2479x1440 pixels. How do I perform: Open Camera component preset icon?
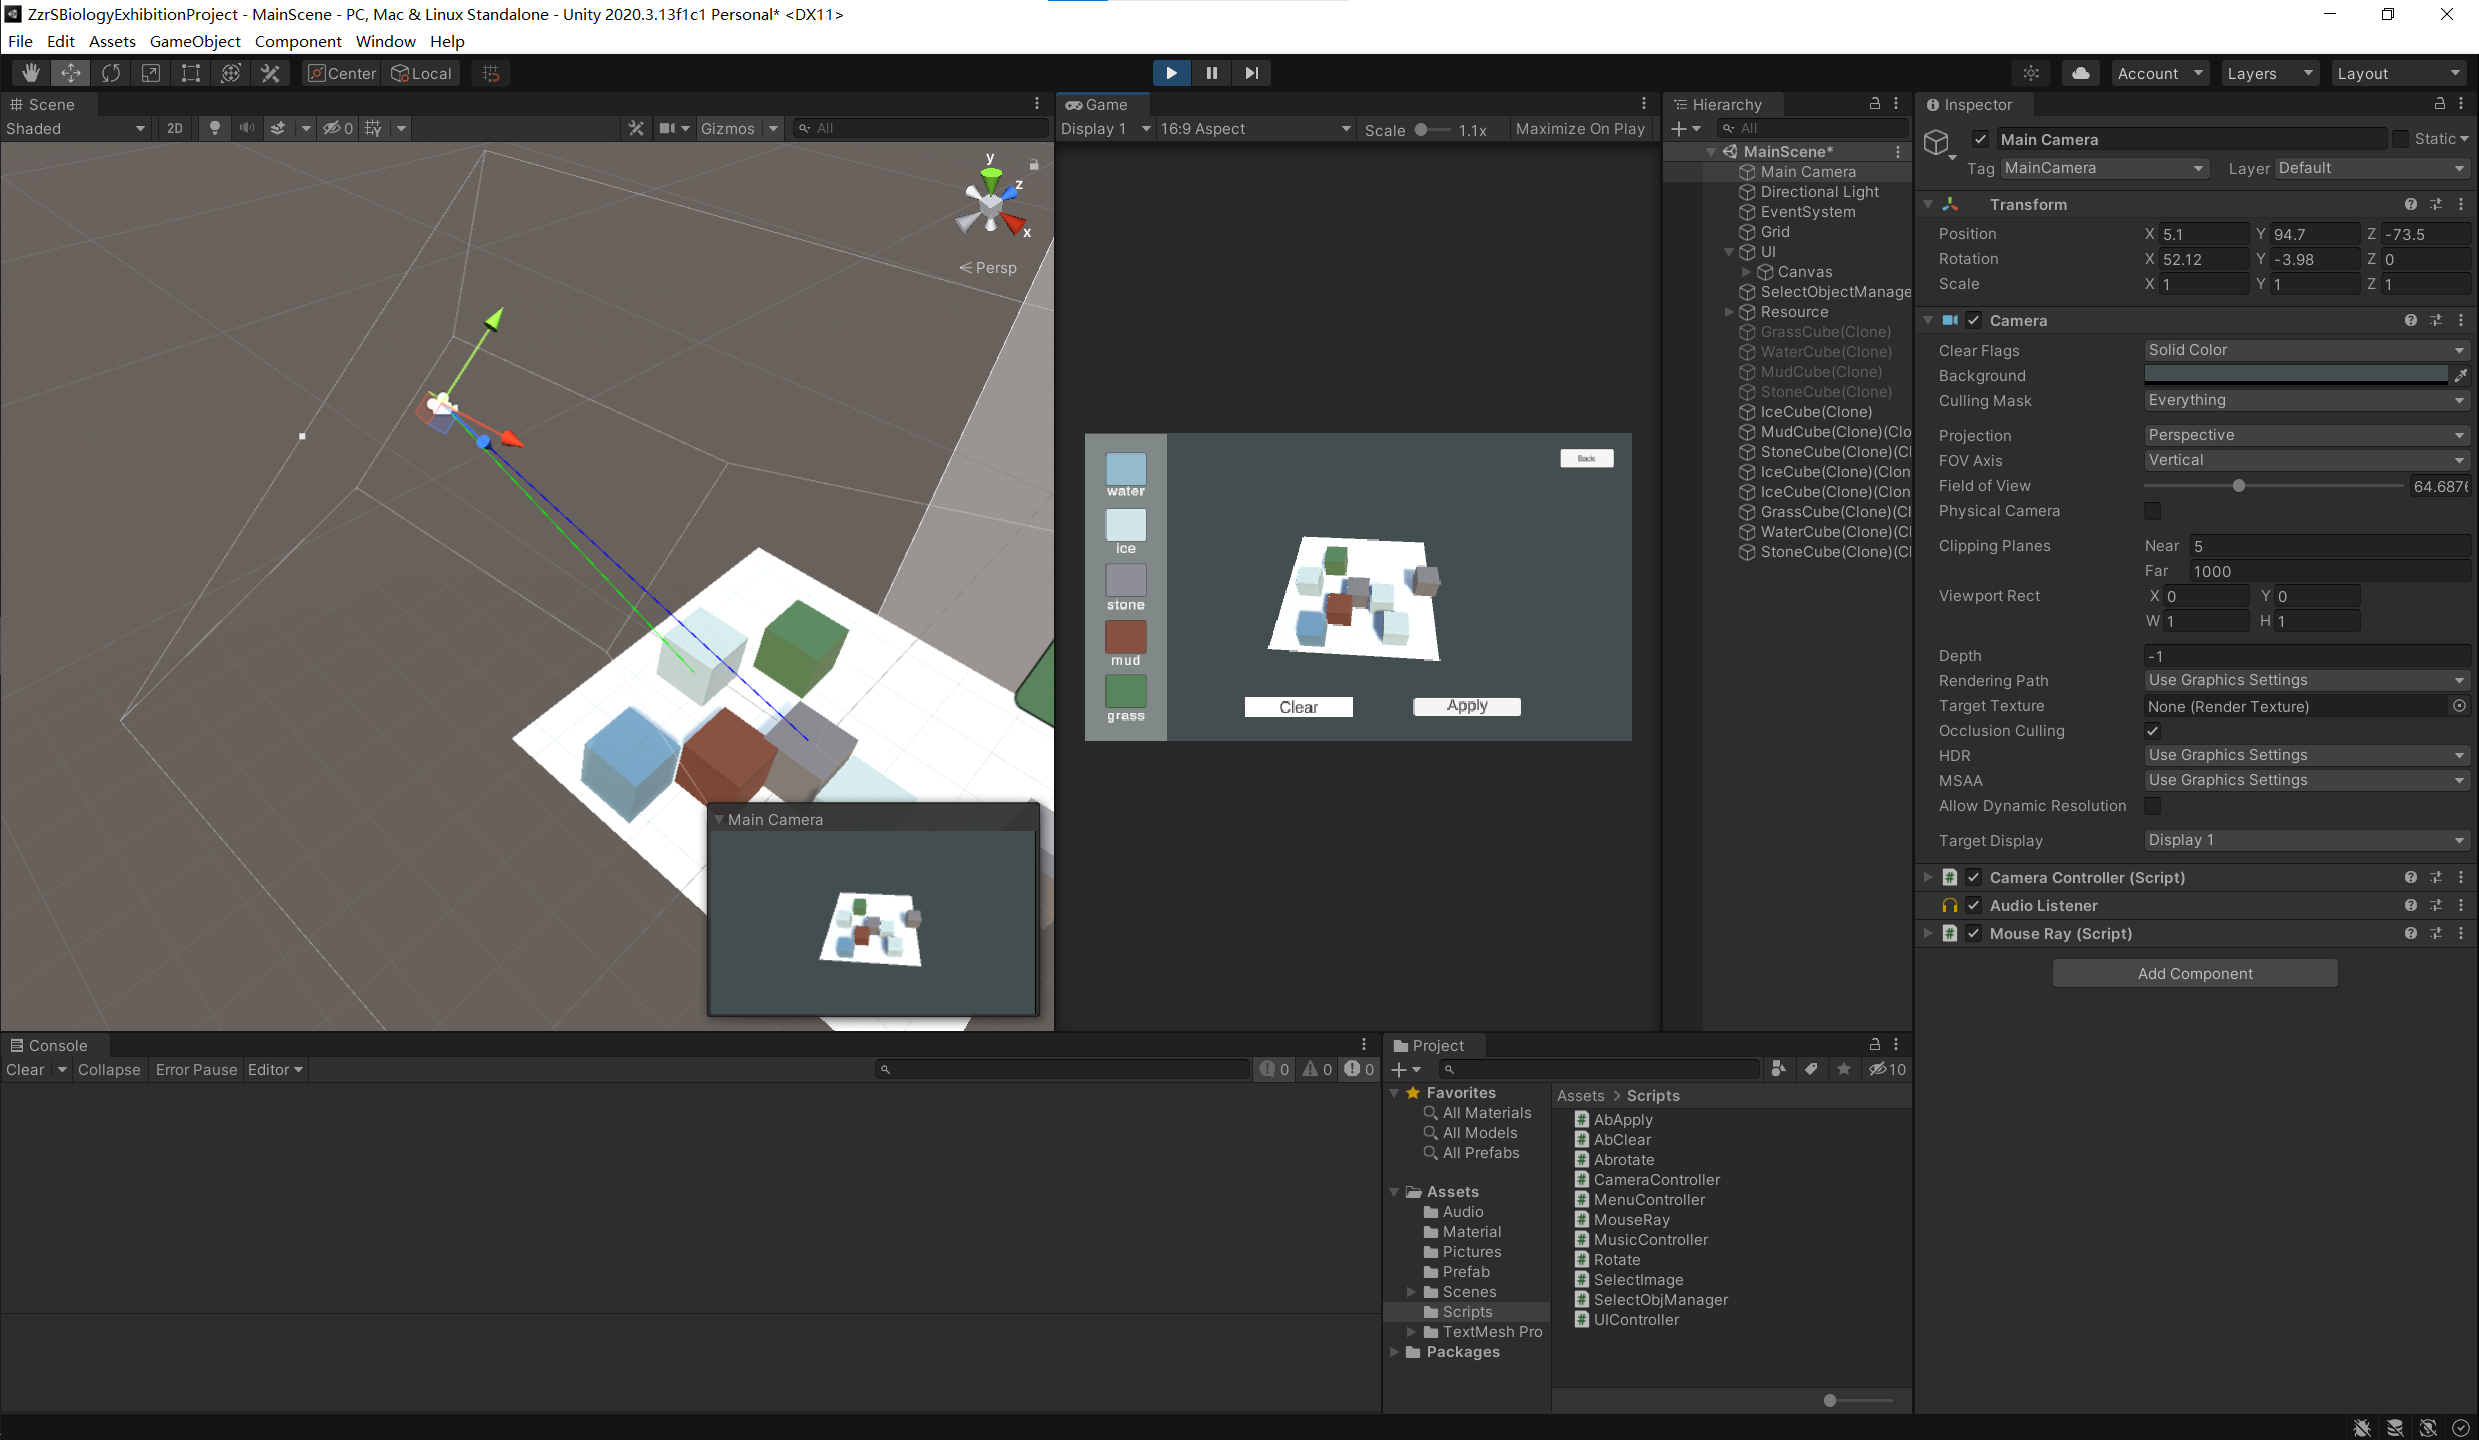(x=2436, y=320)
